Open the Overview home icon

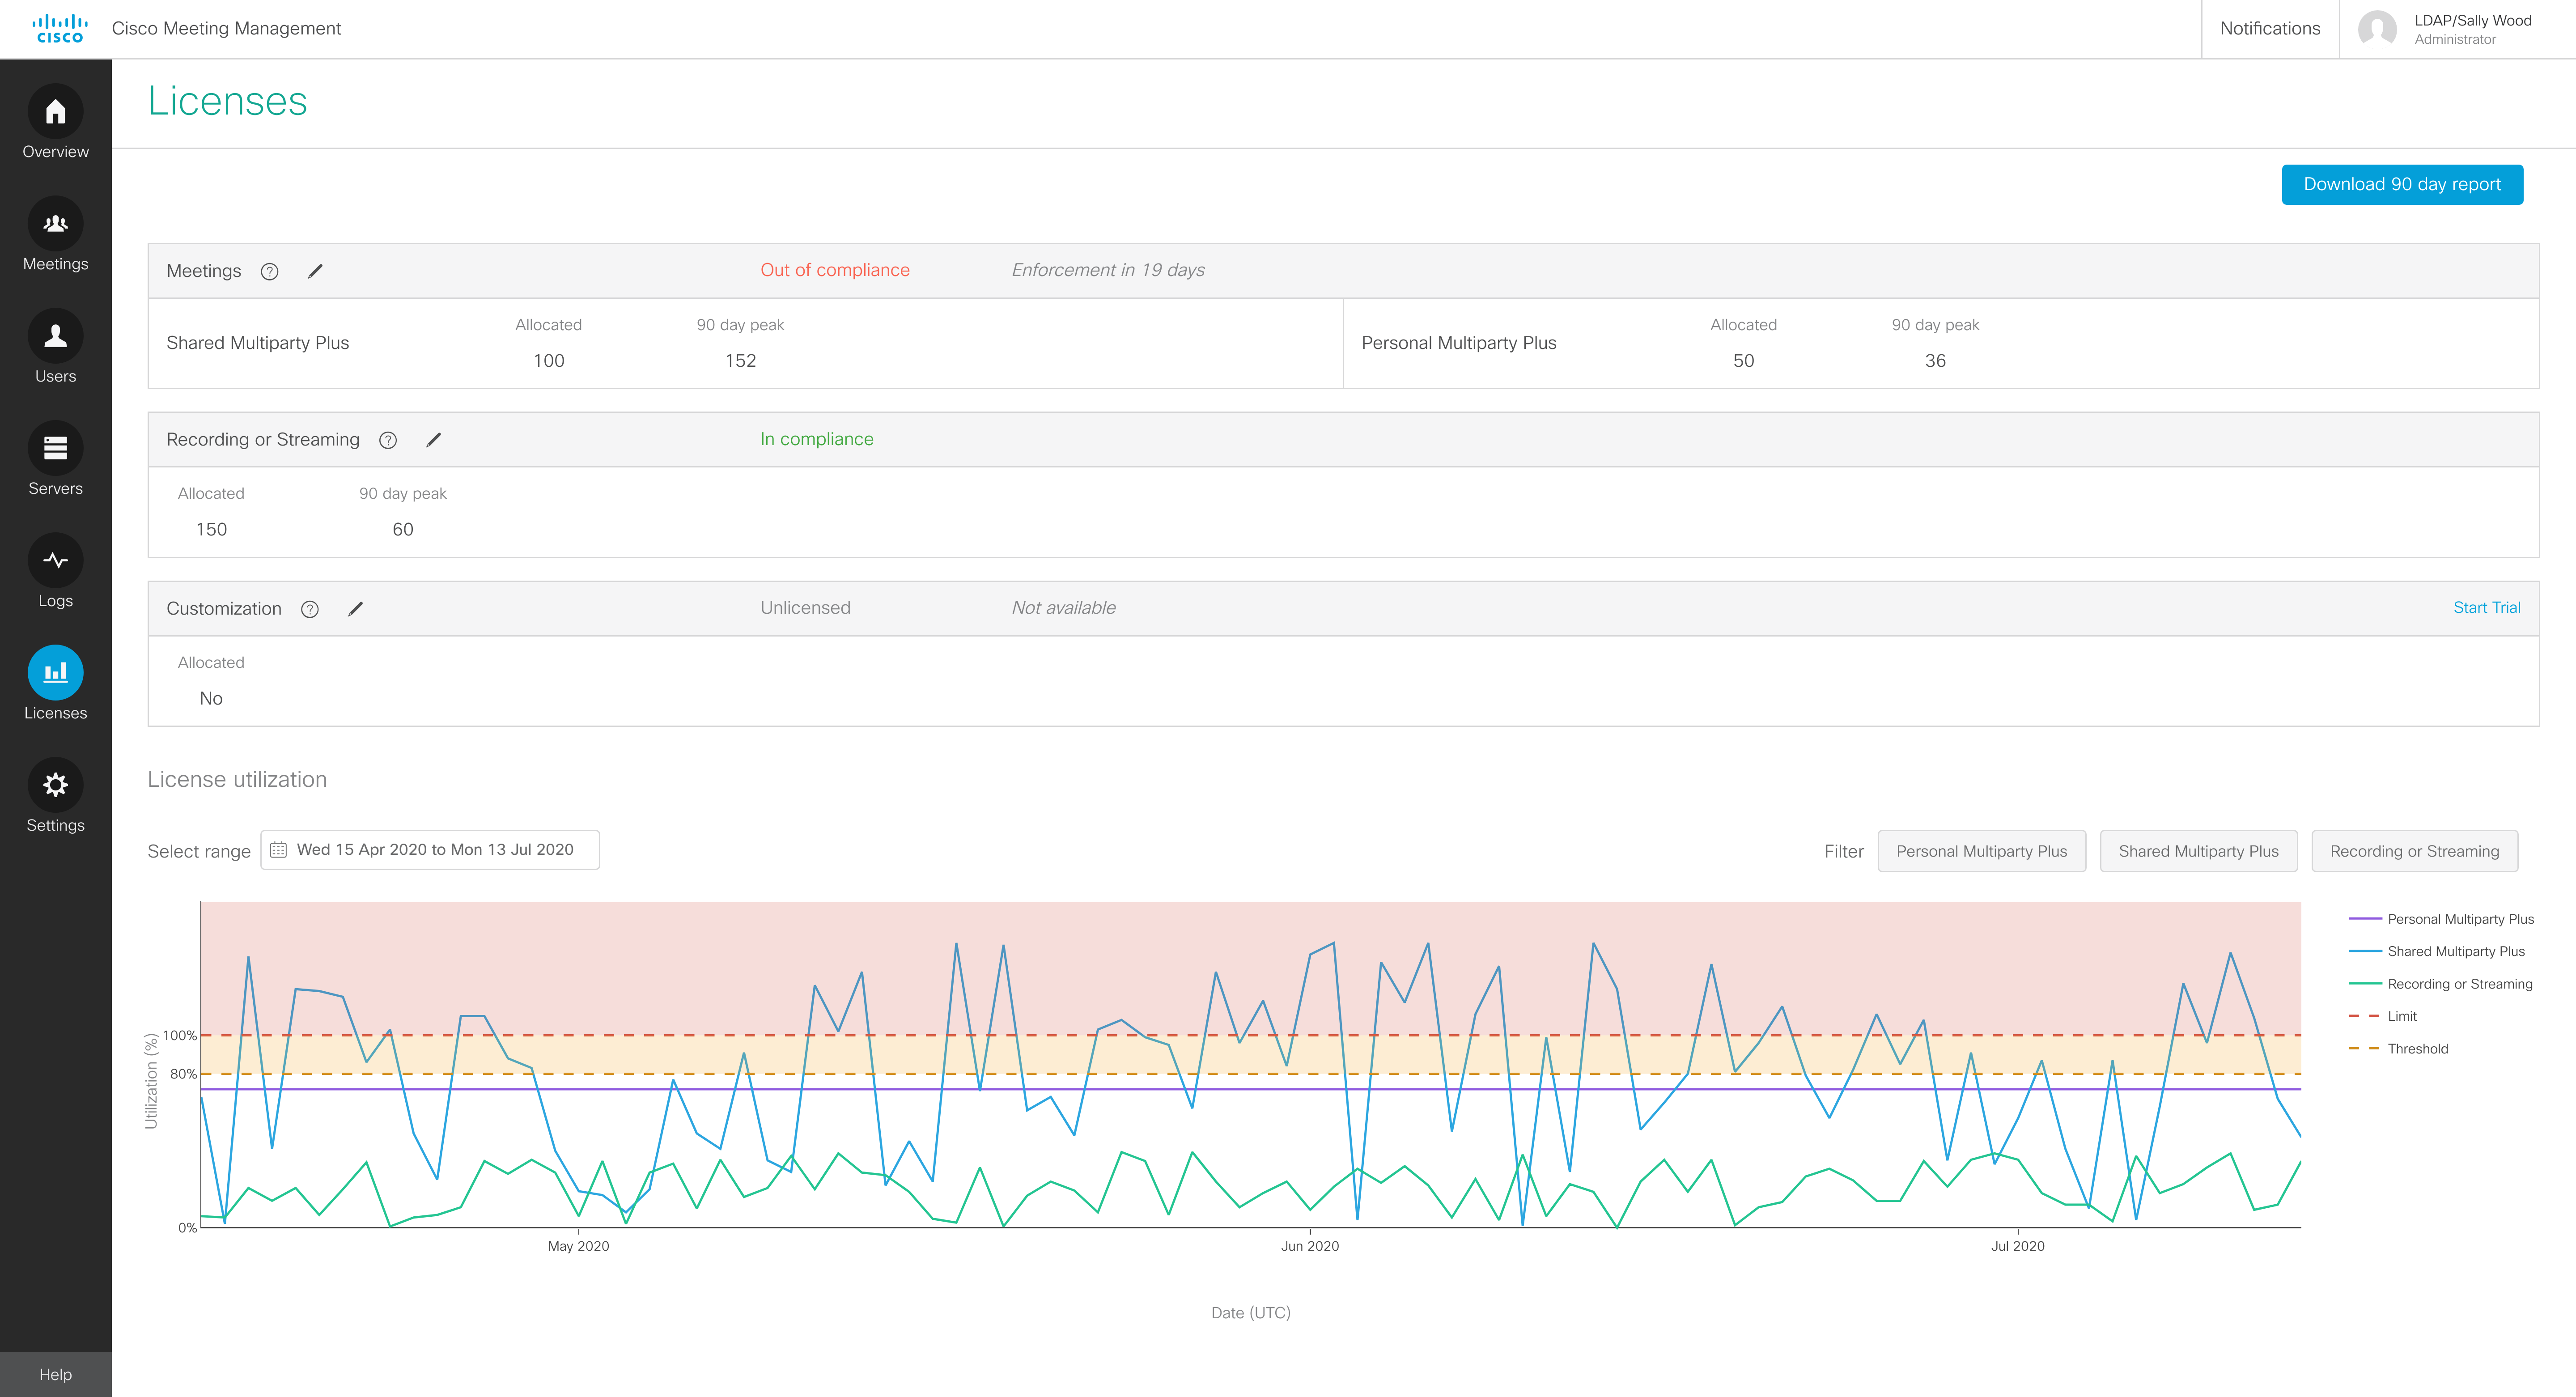click(x=55, y=112)
